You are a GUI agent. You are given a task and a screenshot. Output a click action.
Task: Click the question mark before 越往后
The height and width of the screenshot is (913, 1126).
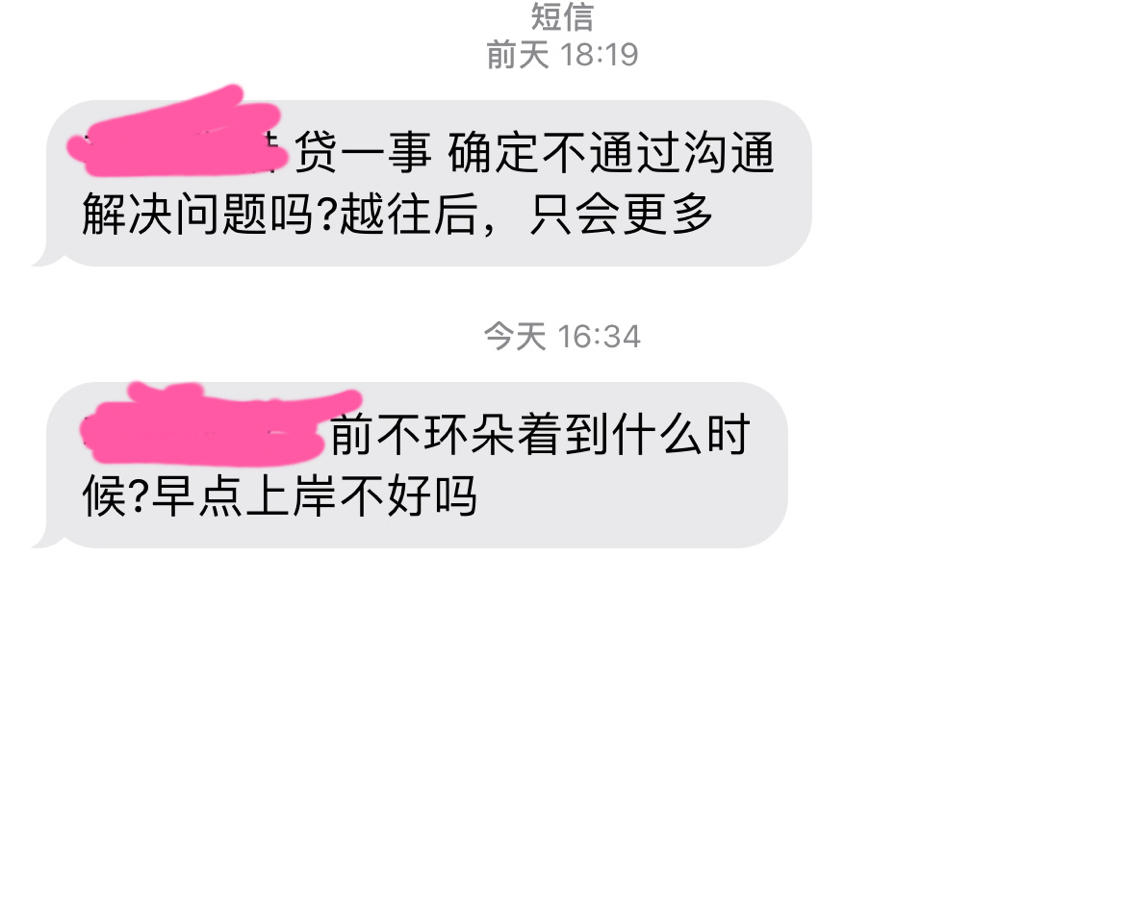[327, 214]
